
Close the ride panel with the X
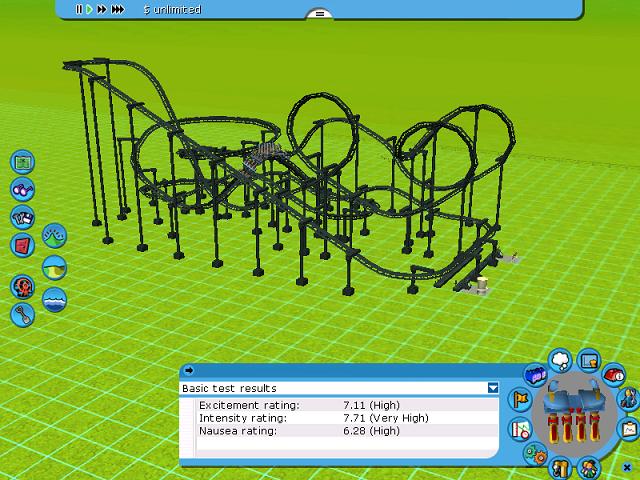point(627,467)
